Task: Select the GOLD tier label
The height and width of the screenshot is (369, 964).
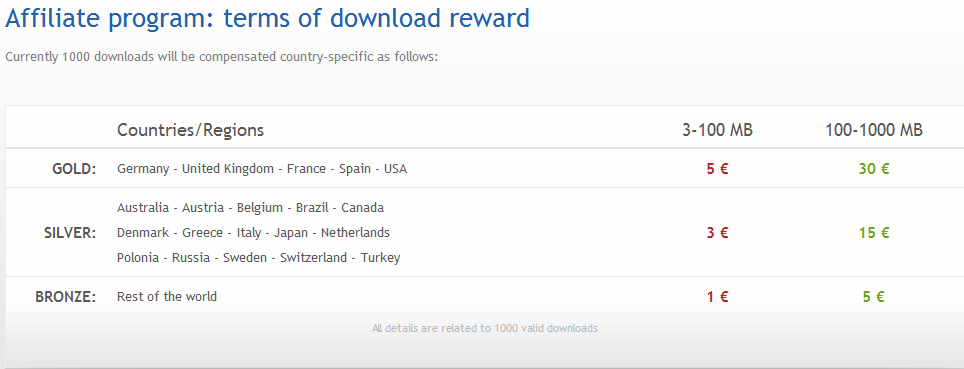Action: [74, 169]
